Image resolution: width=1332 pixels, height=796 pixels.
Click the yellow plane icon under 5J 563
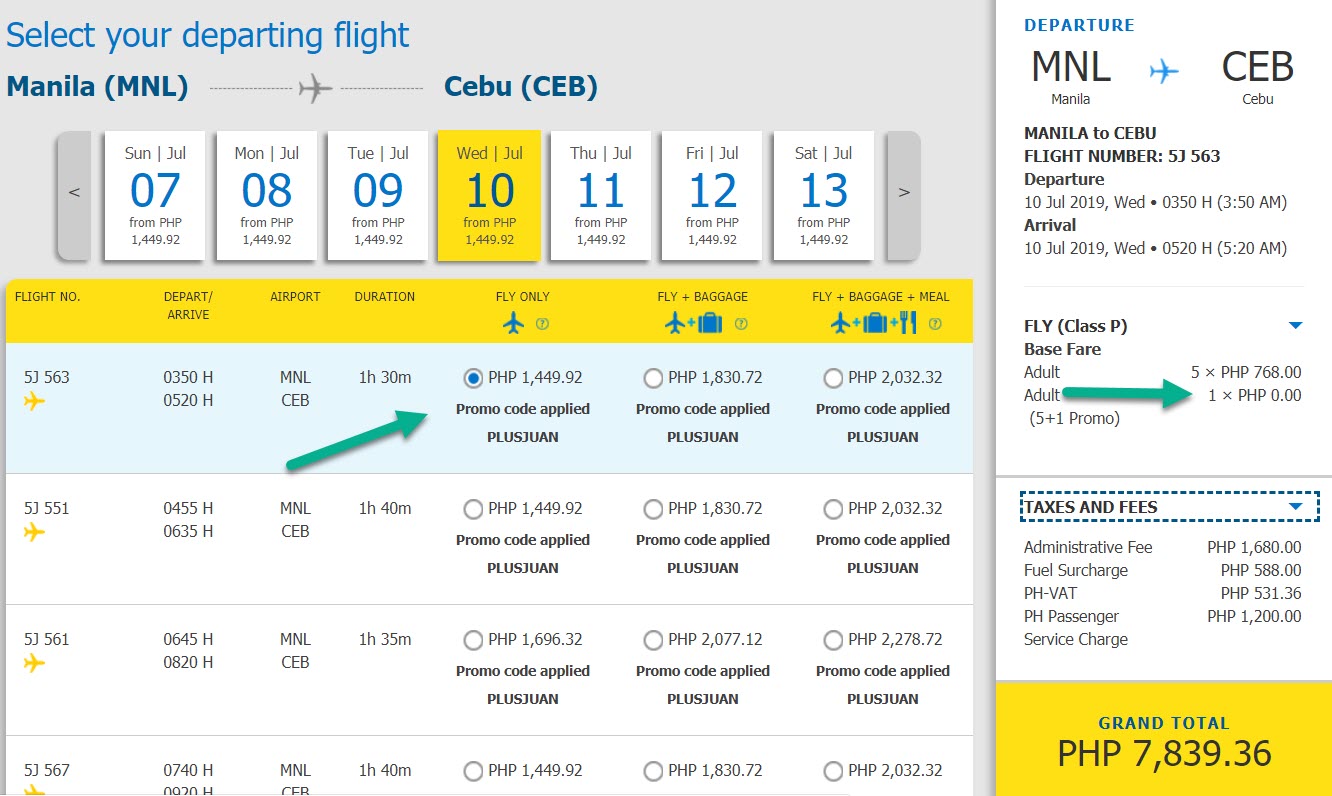[35, 401]
